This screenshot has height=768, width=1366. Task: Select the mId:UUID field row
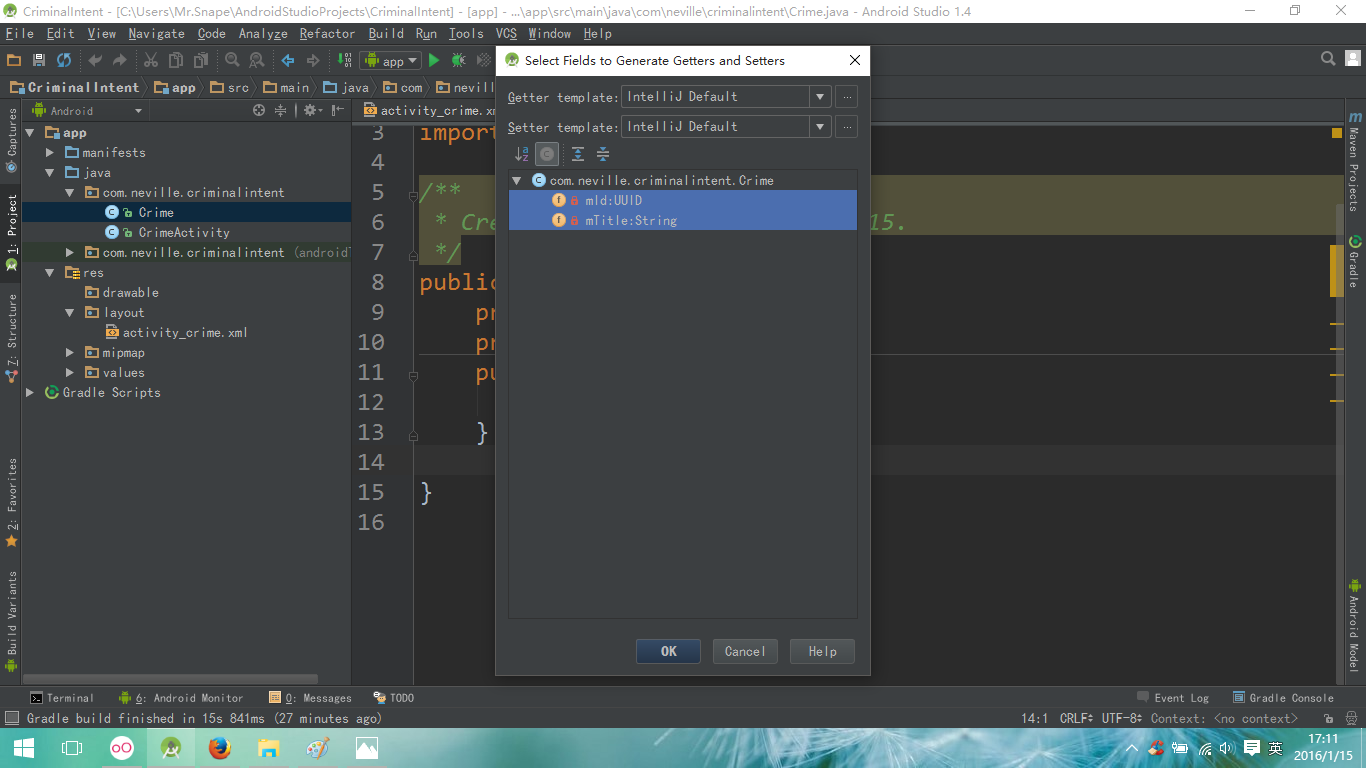[683, 201]
